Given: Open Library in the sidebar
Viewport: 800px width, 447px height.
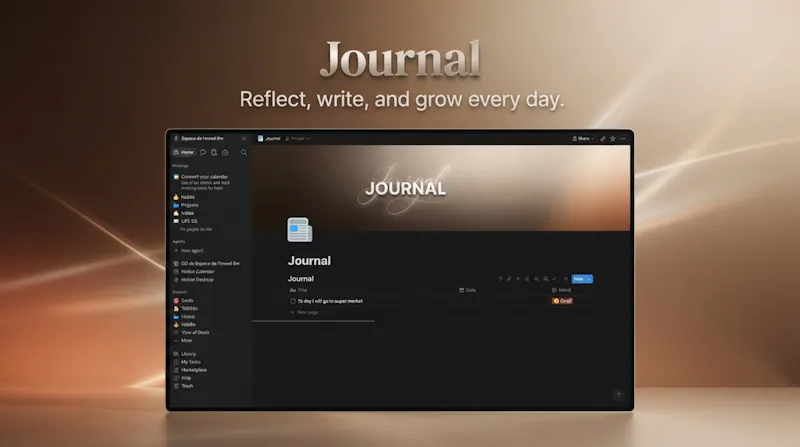Looking at the screenshot, I should point(185,354).
